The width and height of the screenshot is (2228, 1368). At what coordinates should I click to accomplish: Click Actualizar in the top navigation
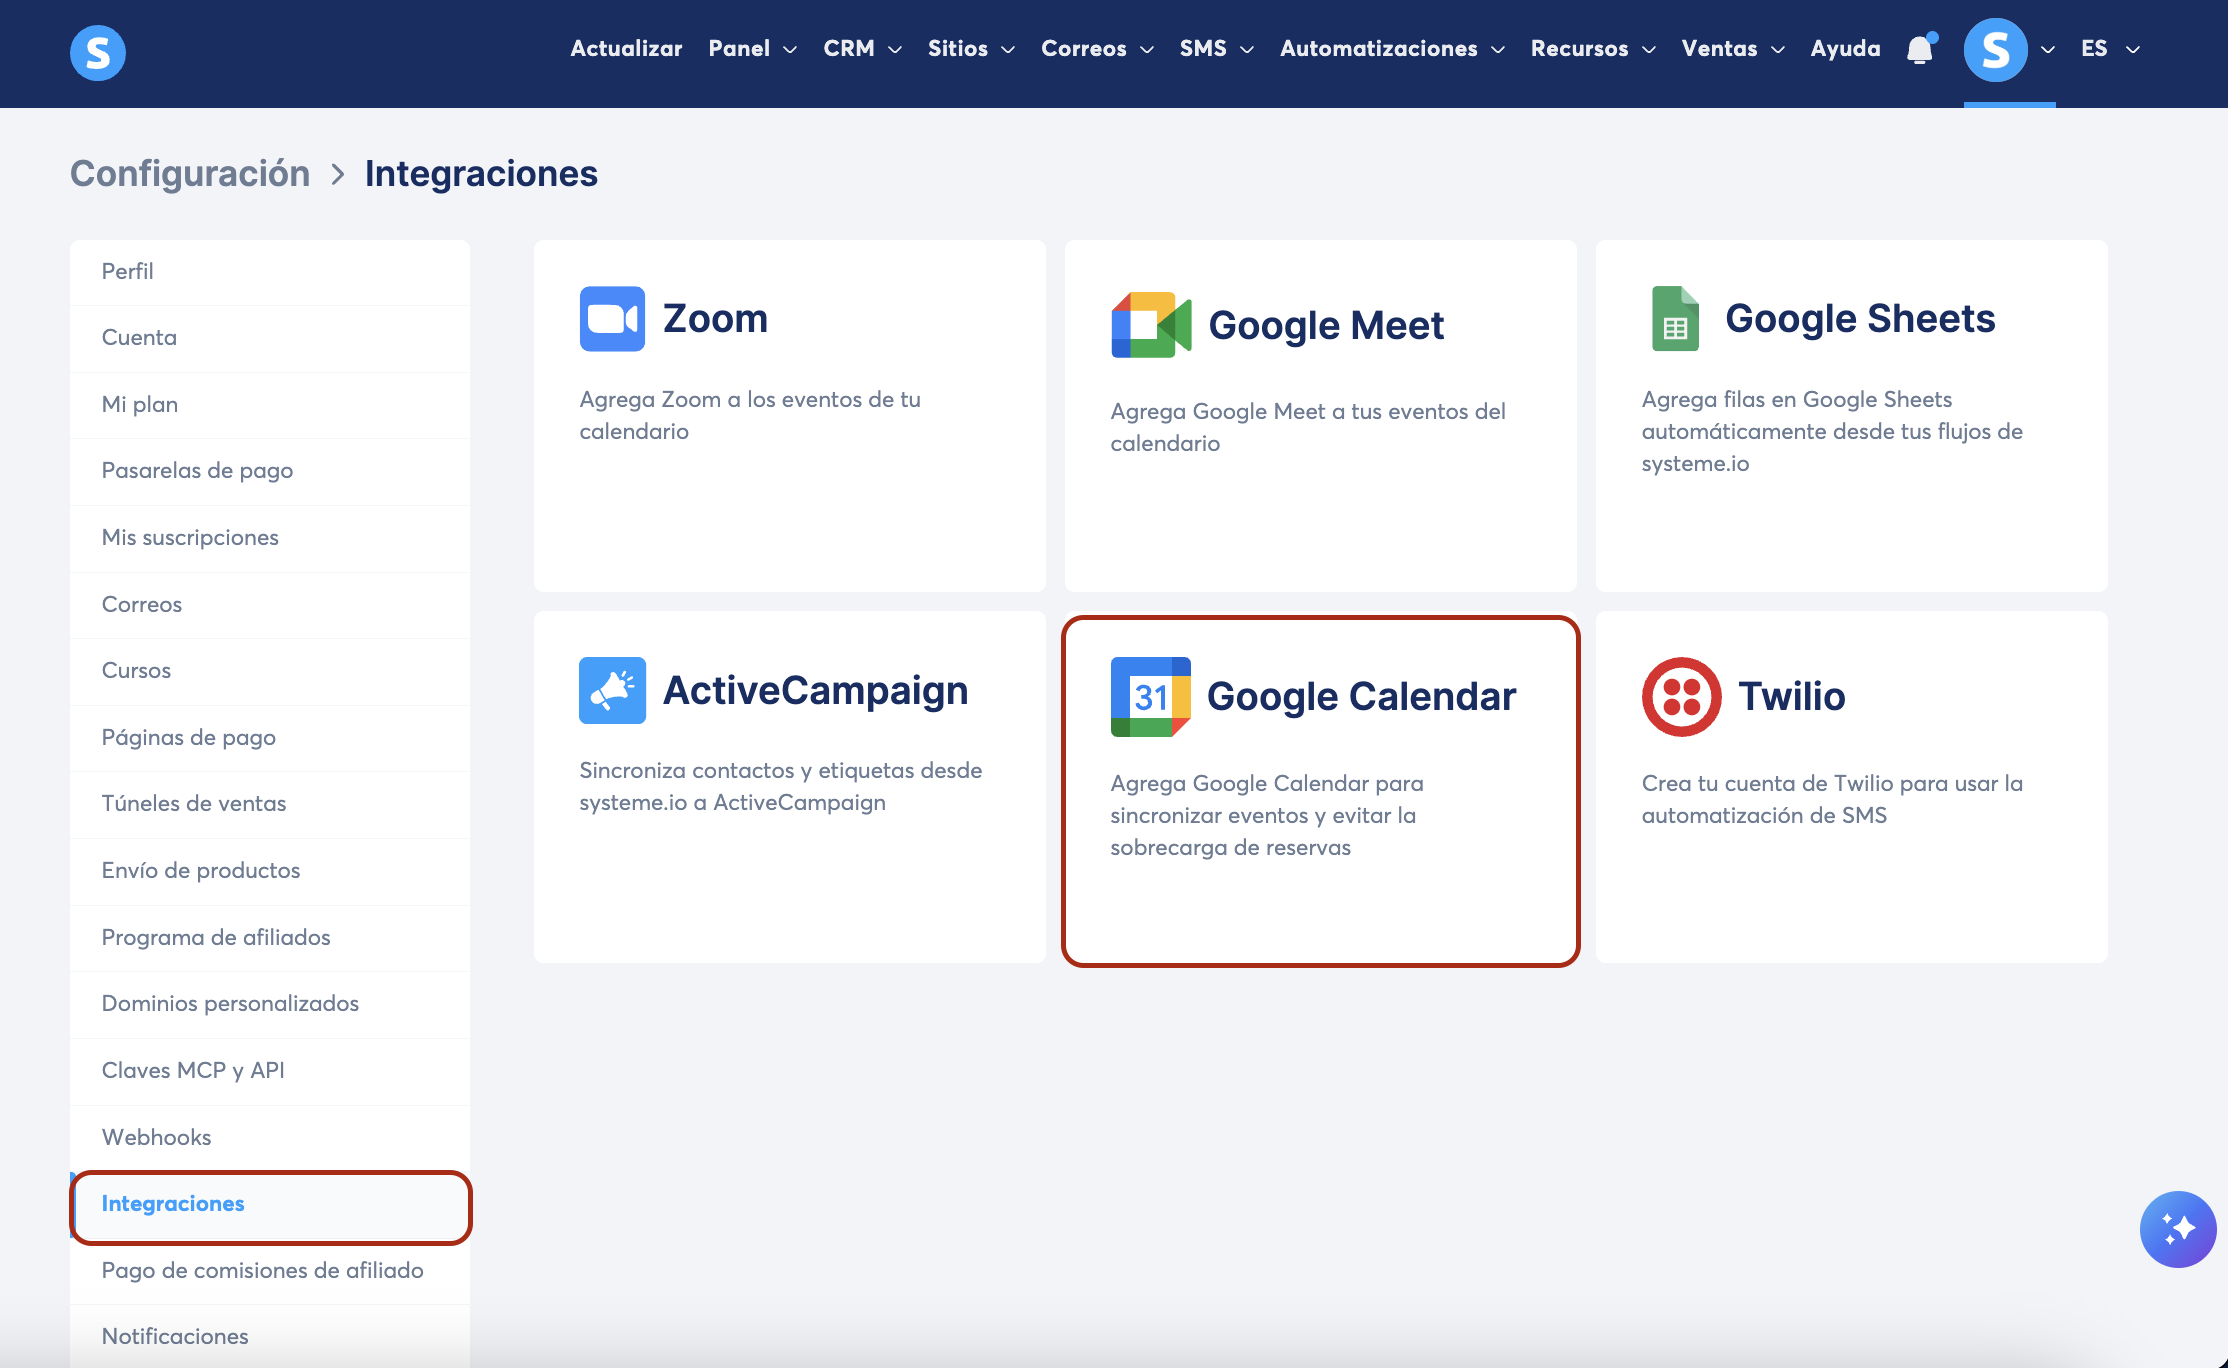click(x=626, y=49)
